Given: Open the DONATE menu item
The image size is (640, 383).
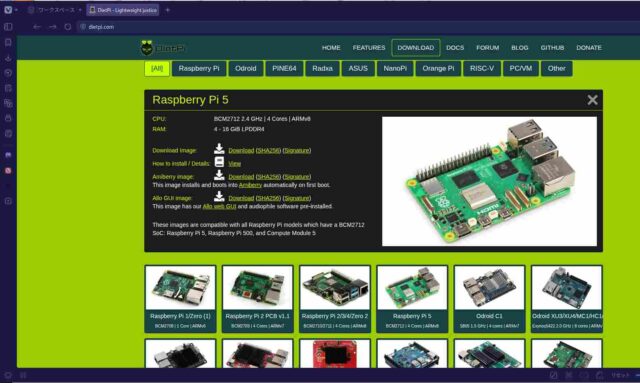Looking at the screenshot, I should click(589, 48).
